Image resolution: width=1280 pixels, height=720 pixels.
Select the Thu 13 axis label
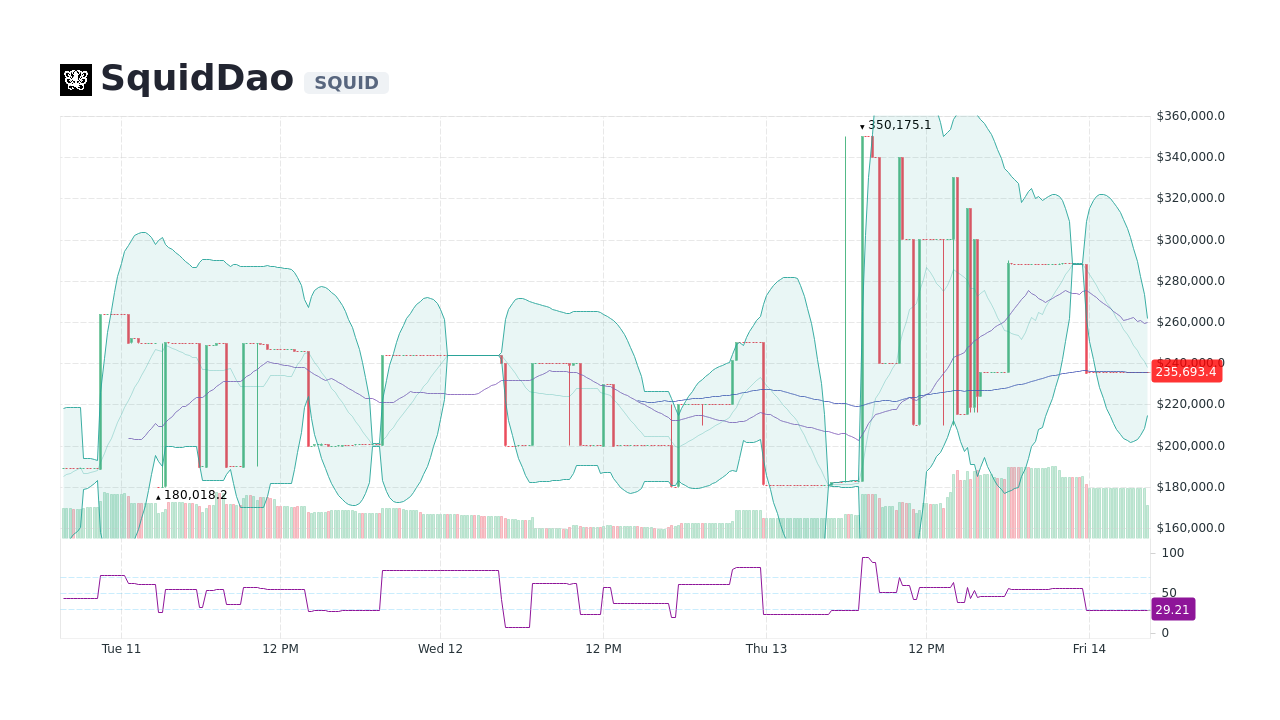click(x=765, y=648)
